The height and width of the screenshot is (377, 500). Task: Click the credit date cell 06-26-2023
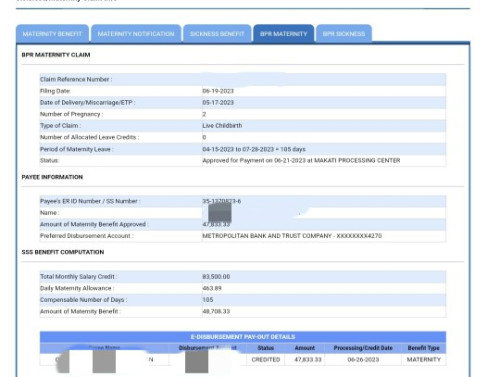pyautogui.click(x=363, y=360)
